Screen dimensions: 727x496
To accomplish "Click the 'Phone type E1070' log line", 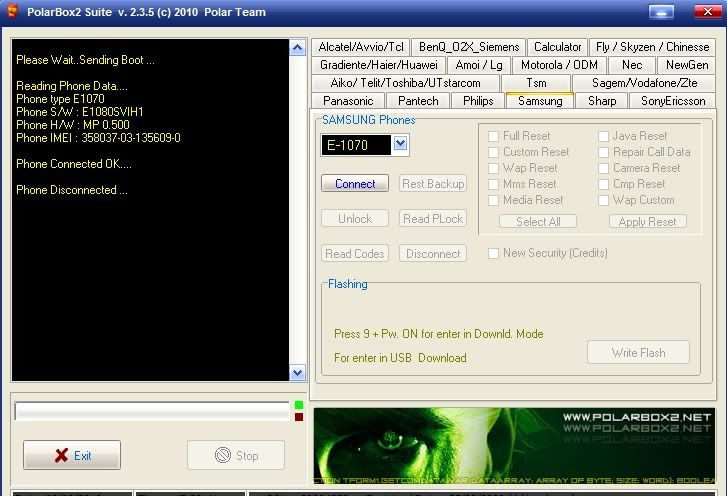I will (x=60, y=99).
